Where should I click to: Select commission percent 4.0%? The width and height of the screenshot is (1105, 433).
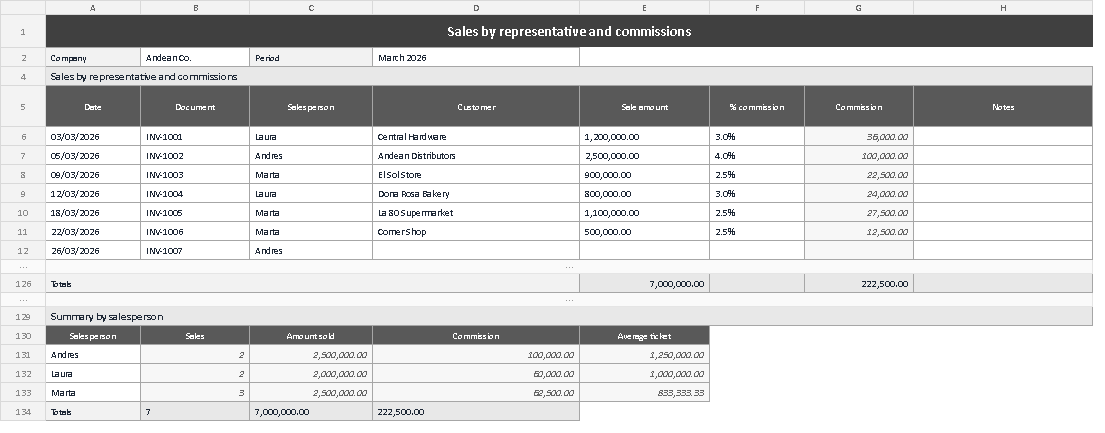757,156
